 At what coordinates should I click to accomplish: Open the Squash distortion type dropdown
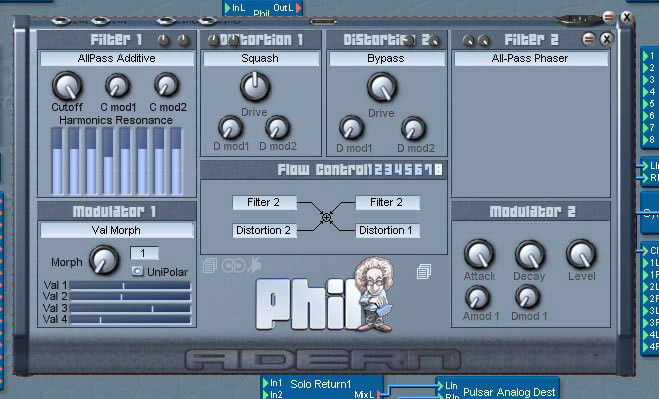coord(260,58)
